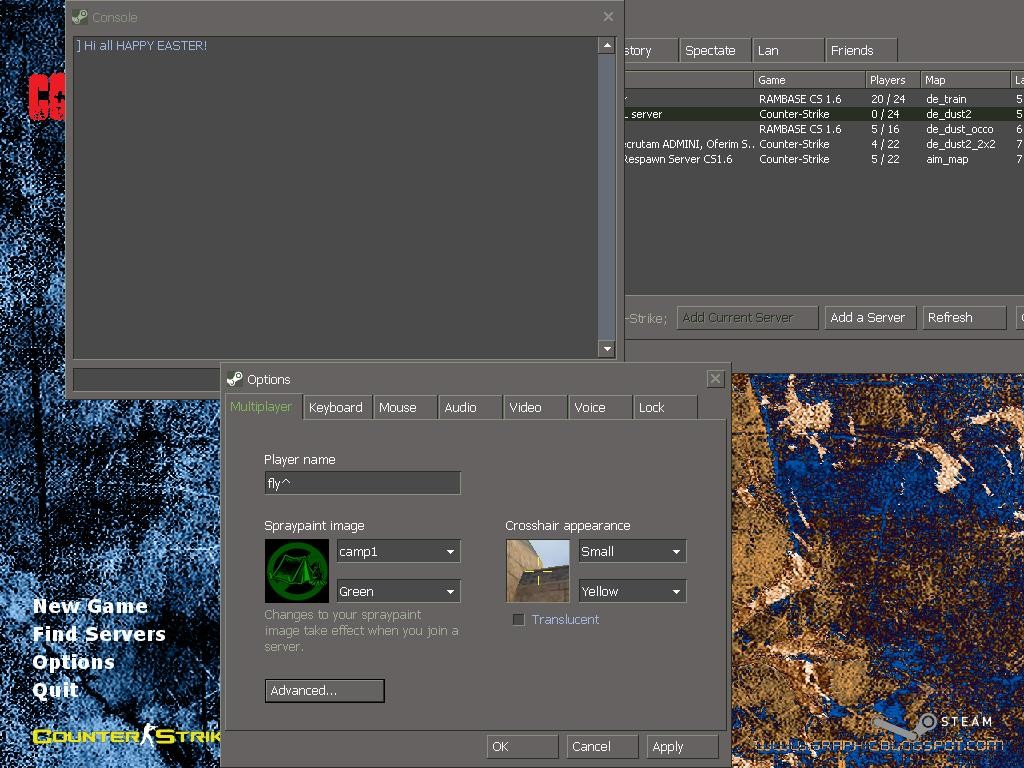
Task: Click the crosshair appearance preview image
Action: (x=538, y=571)
